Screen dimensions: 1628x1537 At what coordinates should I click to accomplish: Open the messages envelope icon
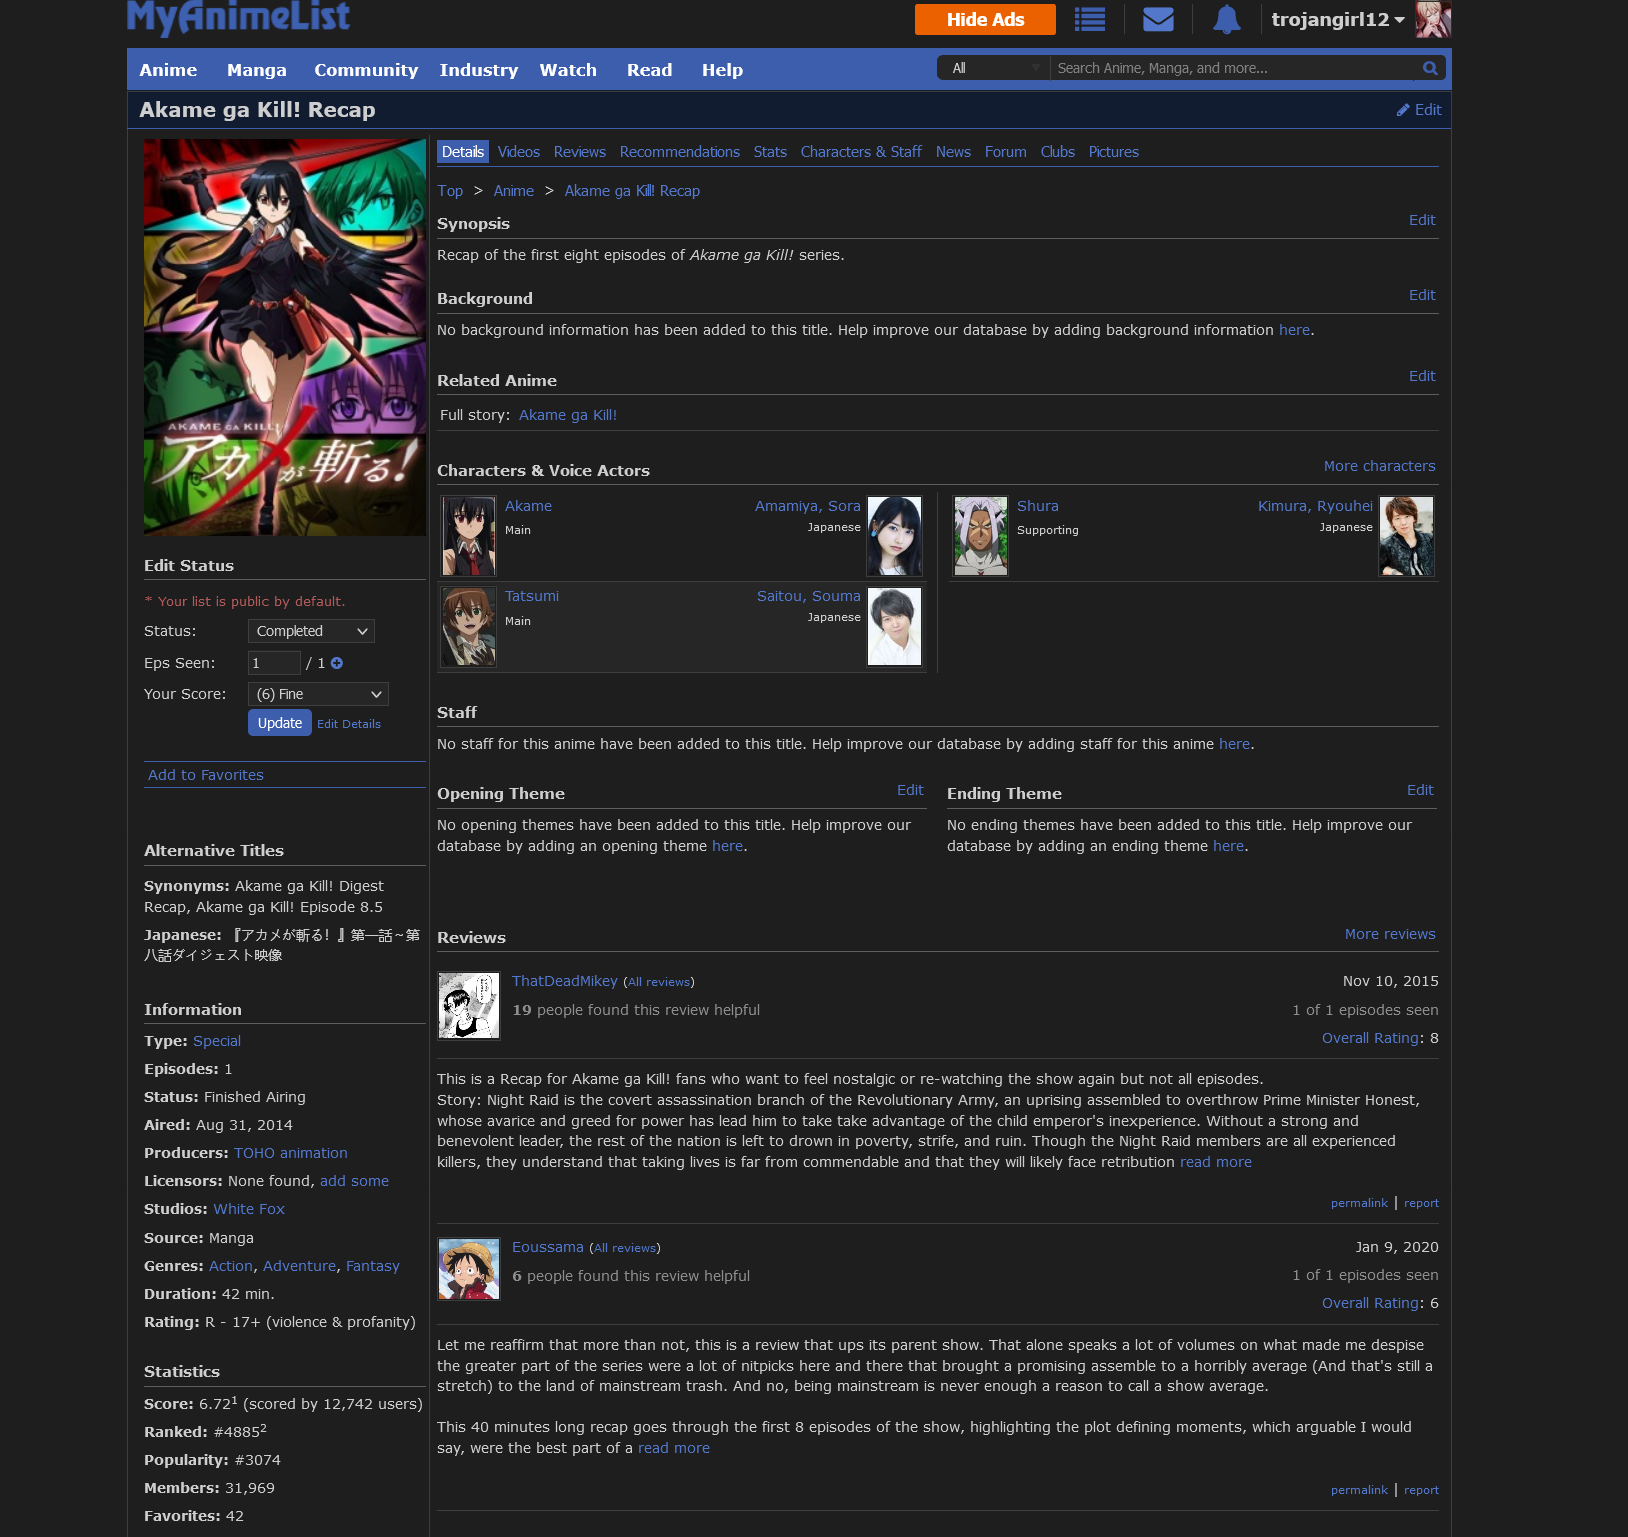click(x=1158, y=19)
